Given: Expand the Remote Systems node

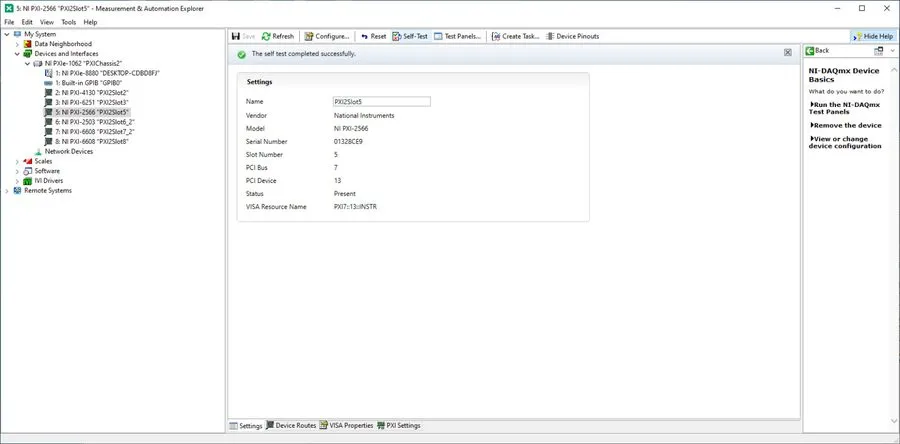Looking at the screenshot, I should tap(6, 191).
